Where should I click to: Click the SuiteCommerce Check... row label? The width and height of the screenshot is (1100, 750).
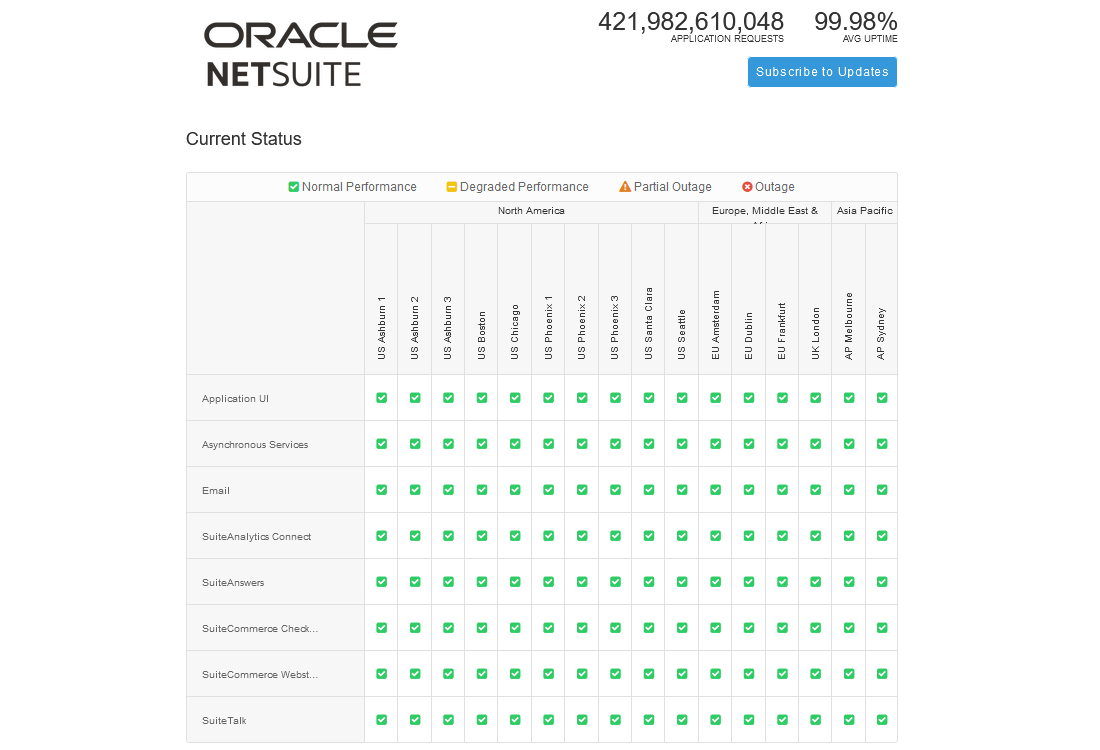coord(260,628)
